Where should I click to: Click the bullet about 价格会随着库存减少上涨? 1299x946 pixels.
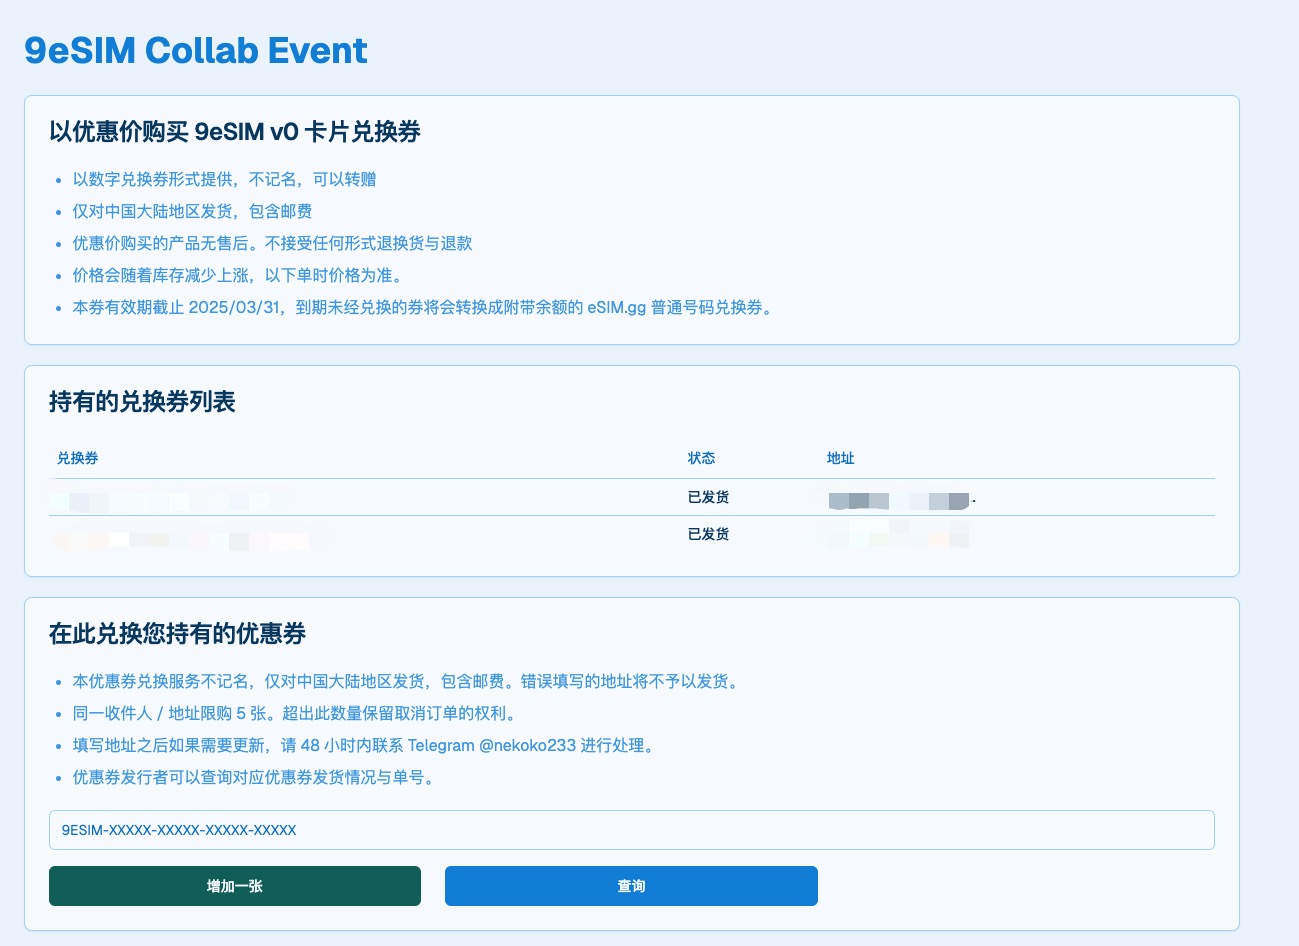[x=240, y=275]
